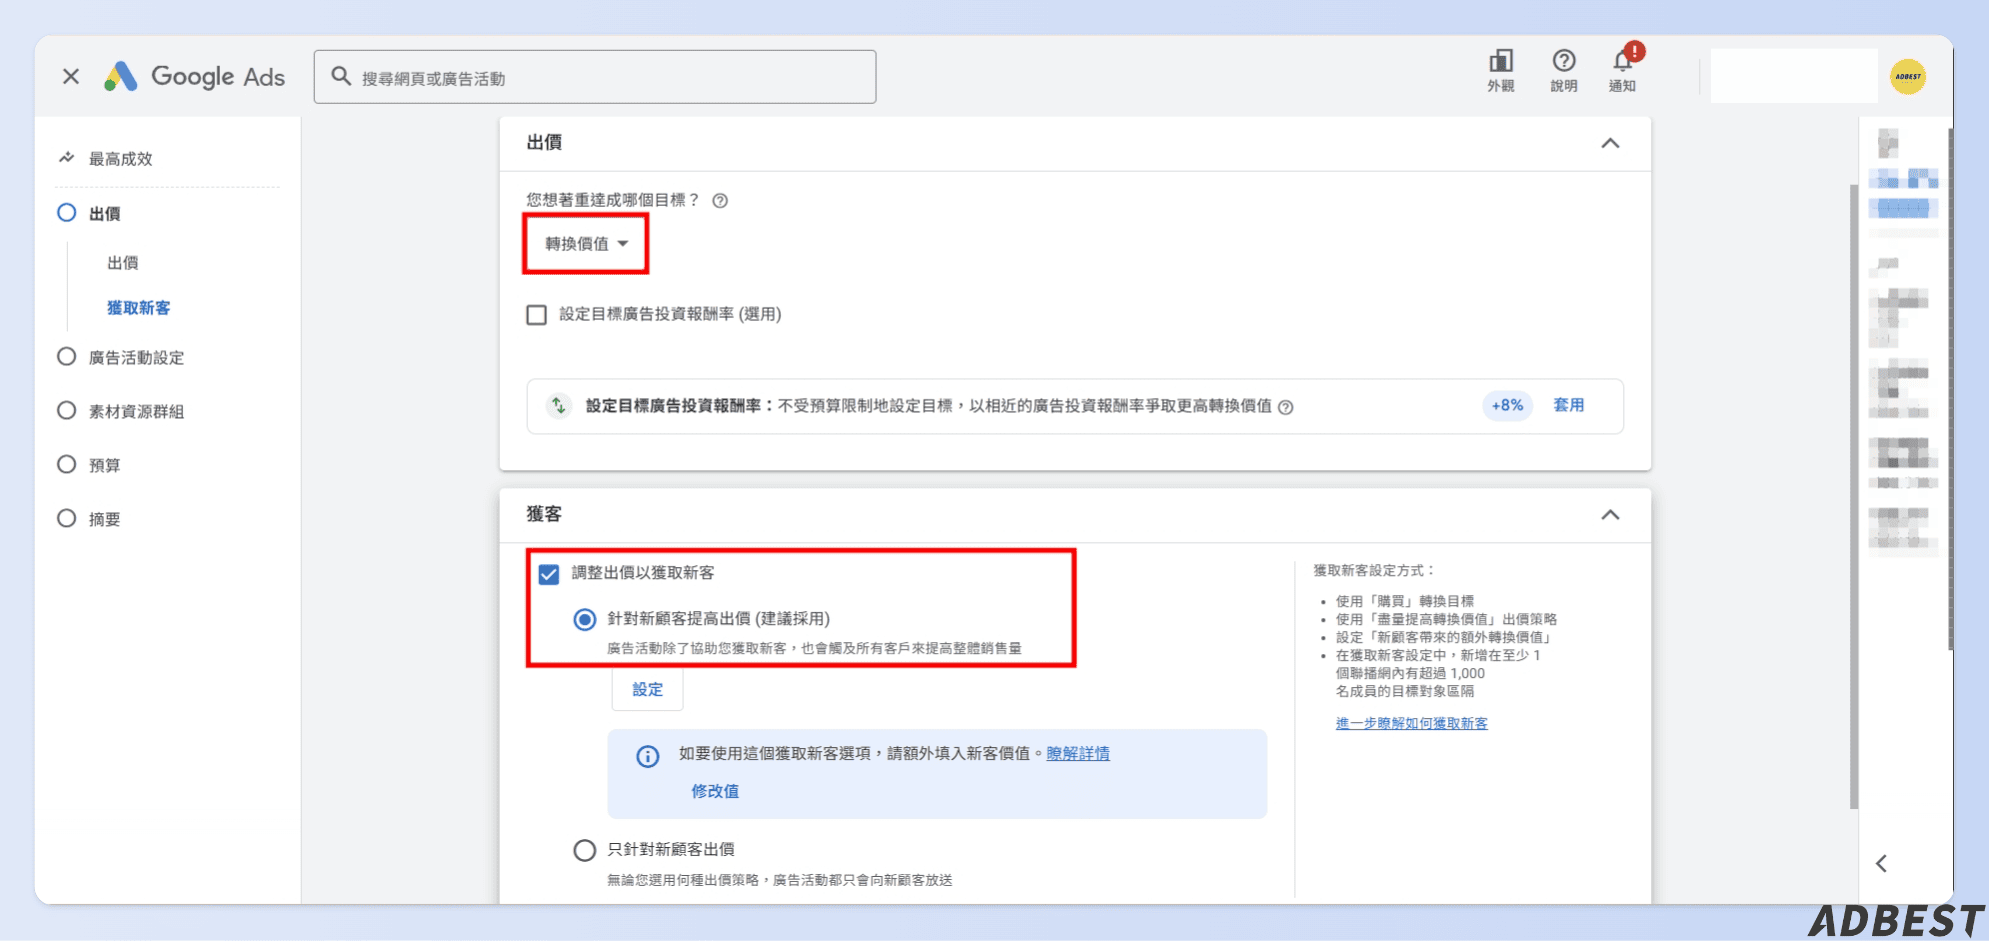The image size is (1989, 941).
Task: Focus the 搜尋網頁或廣告活動 search field
Action: coord(595,77)
